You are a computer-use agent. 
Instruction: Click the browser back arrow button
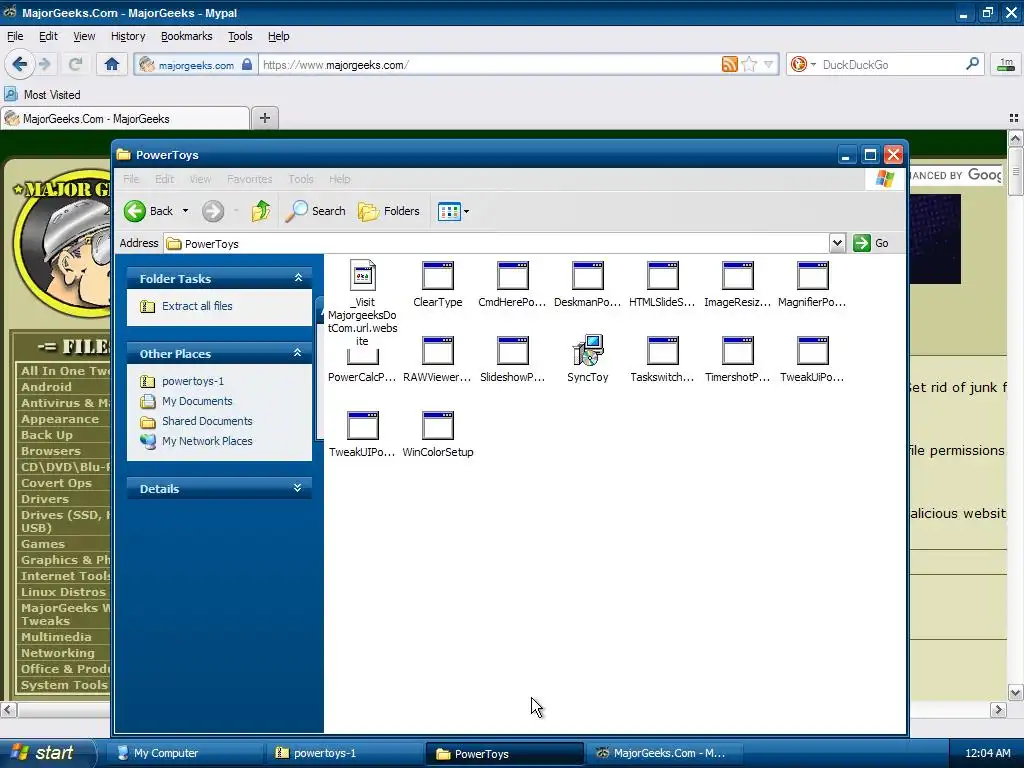pyautogui.click(x=19, y=64)
